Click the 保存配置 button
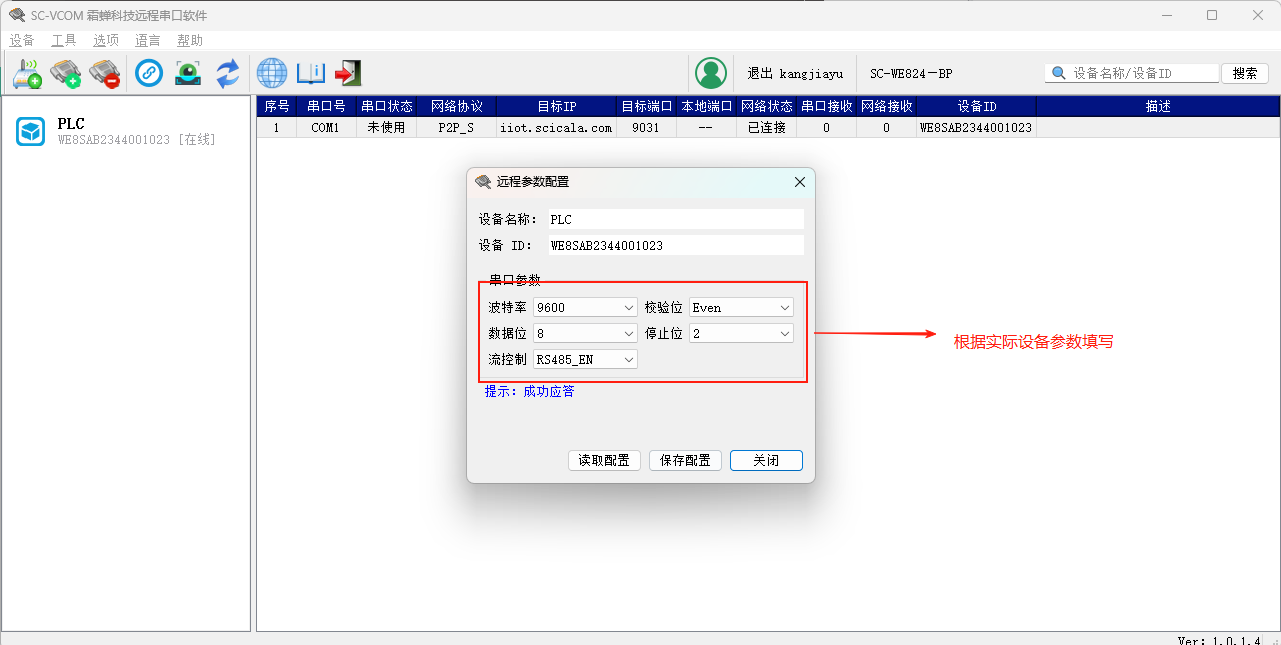This screenshot has width=1281, height=645. pos(685,461)
